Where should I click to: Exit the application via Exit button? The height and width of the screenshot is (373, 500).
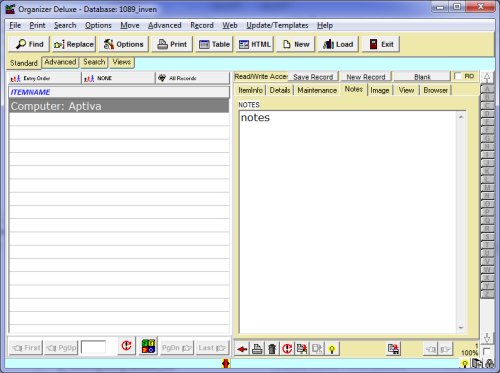(381, 44)
